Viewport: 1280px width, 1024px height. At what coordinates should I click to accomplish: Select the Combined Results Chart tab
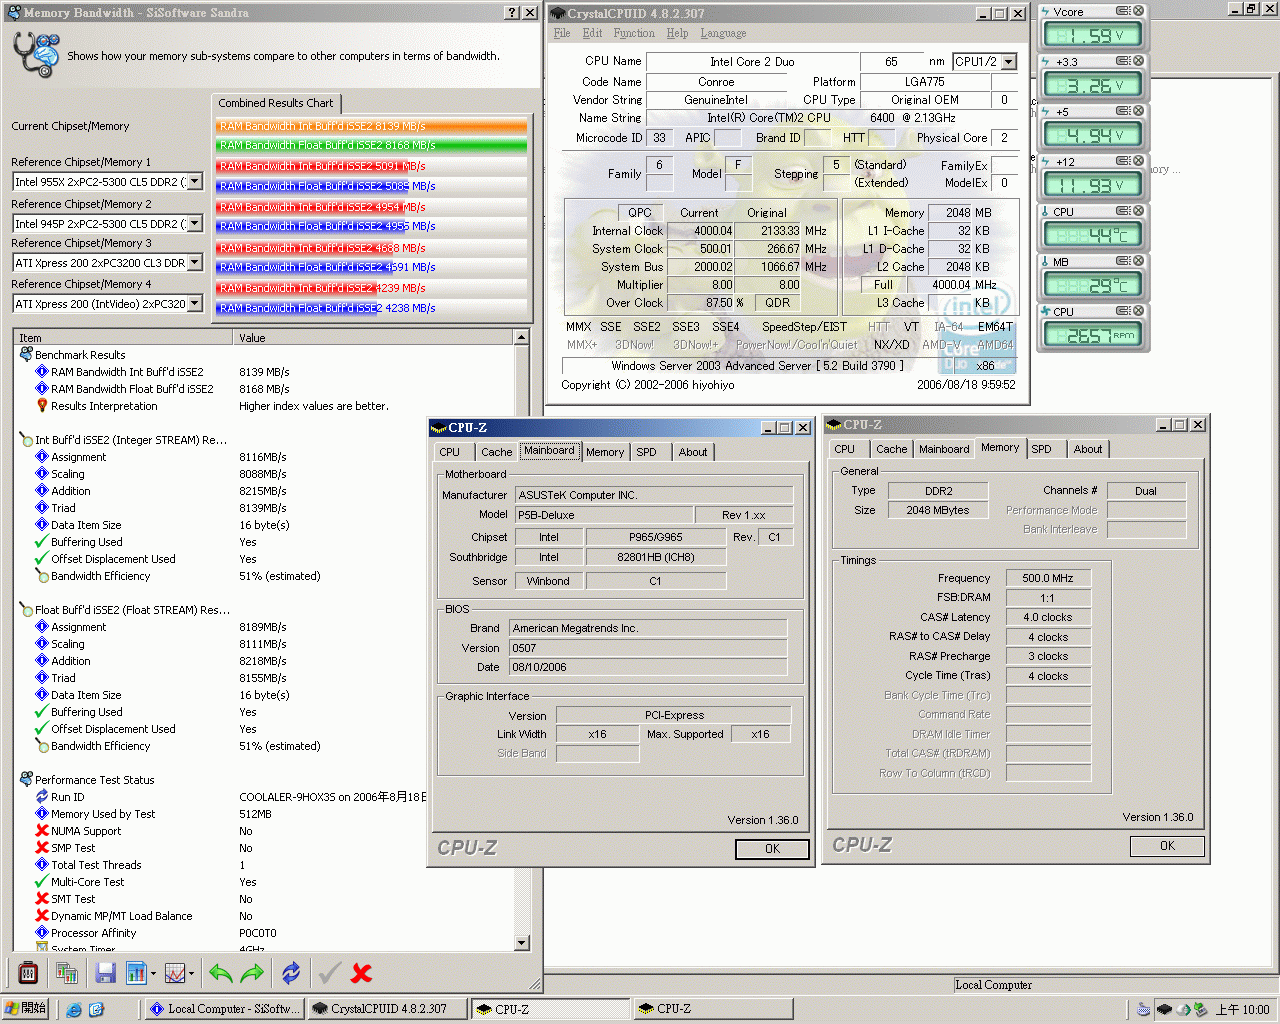276,103
